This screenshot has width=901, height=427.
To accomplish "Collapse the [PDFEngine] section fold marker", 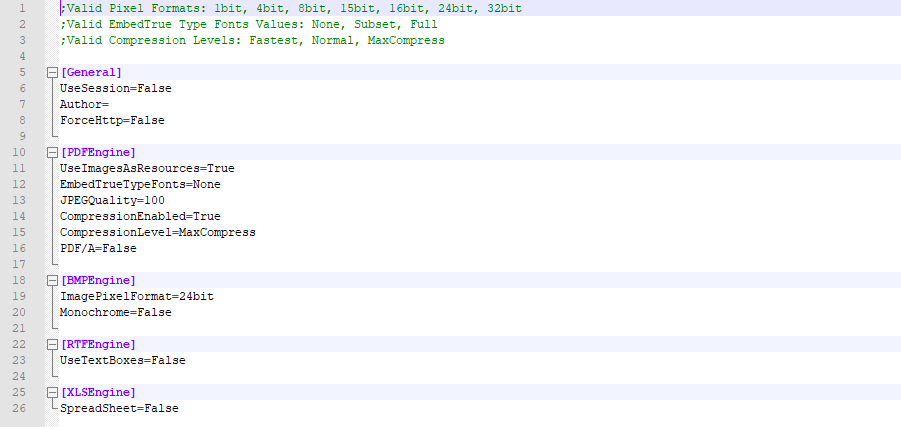I will [x=52, y=153].
